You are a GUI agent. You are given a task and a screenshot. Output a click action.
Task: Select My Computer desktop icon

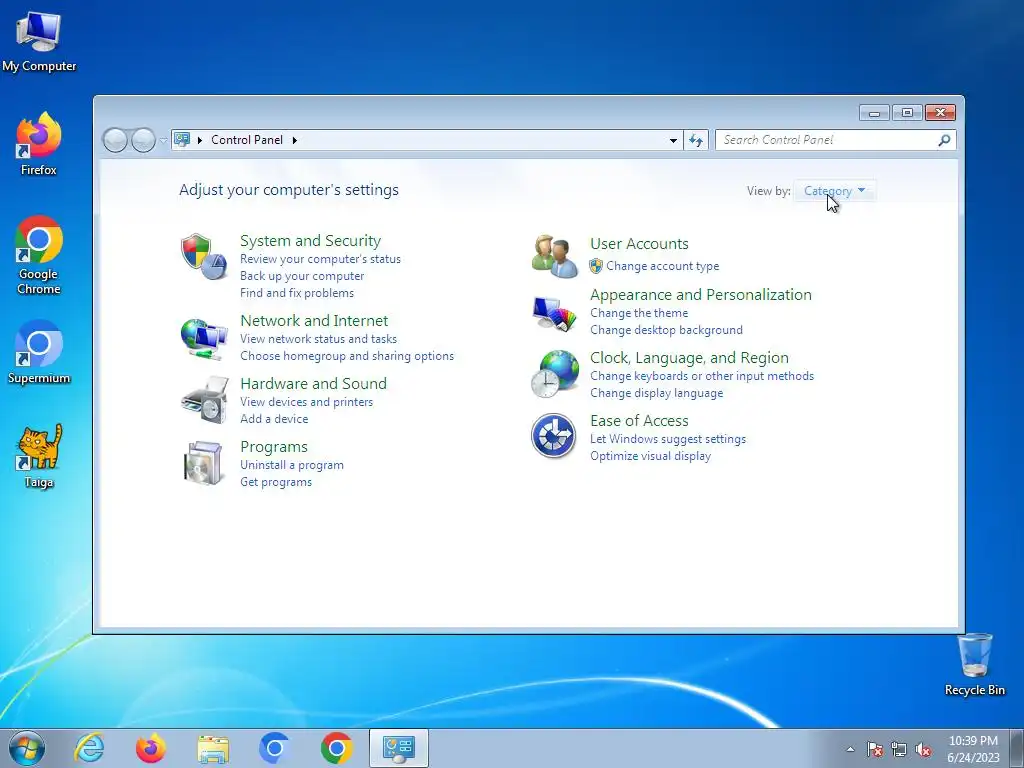pos(39,42)
